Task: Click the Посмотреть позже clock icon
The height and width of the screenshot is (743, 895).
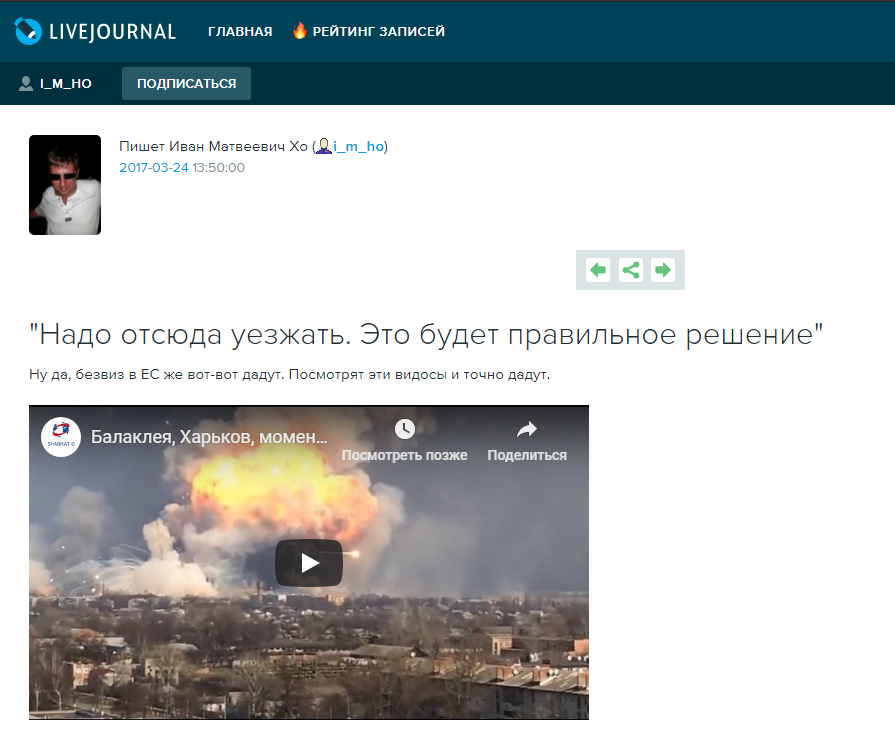Action: click(404, 430)
